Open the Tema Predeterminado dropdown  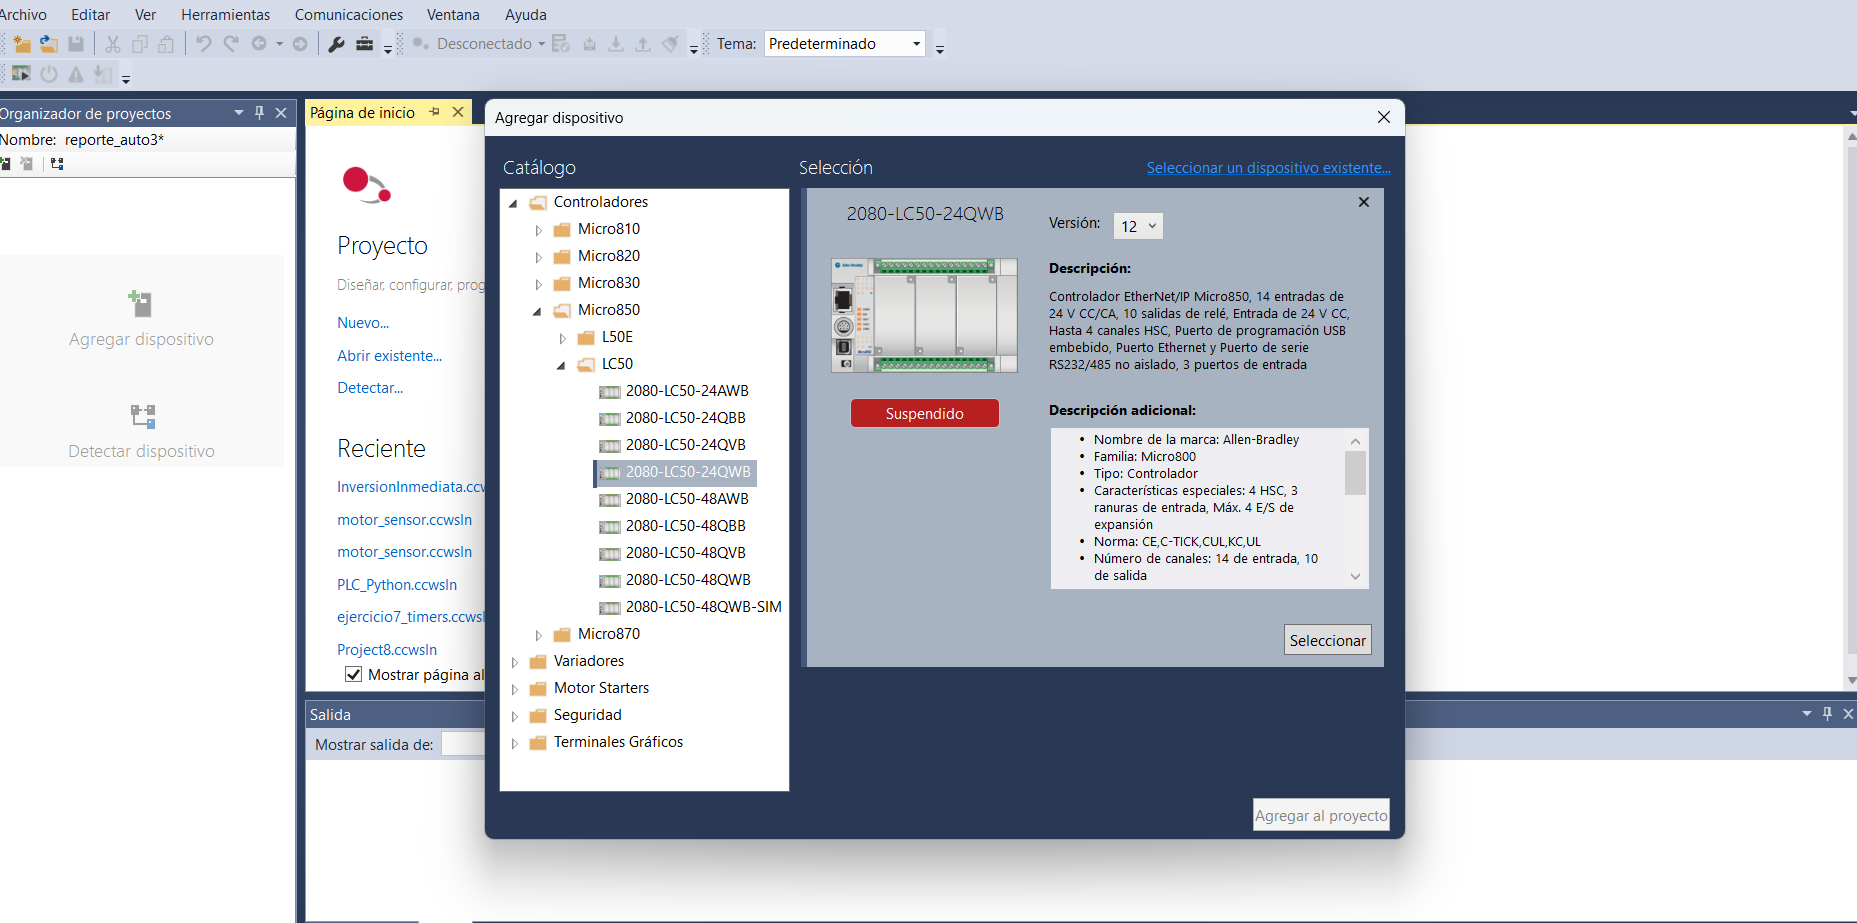tap(845, 44)
